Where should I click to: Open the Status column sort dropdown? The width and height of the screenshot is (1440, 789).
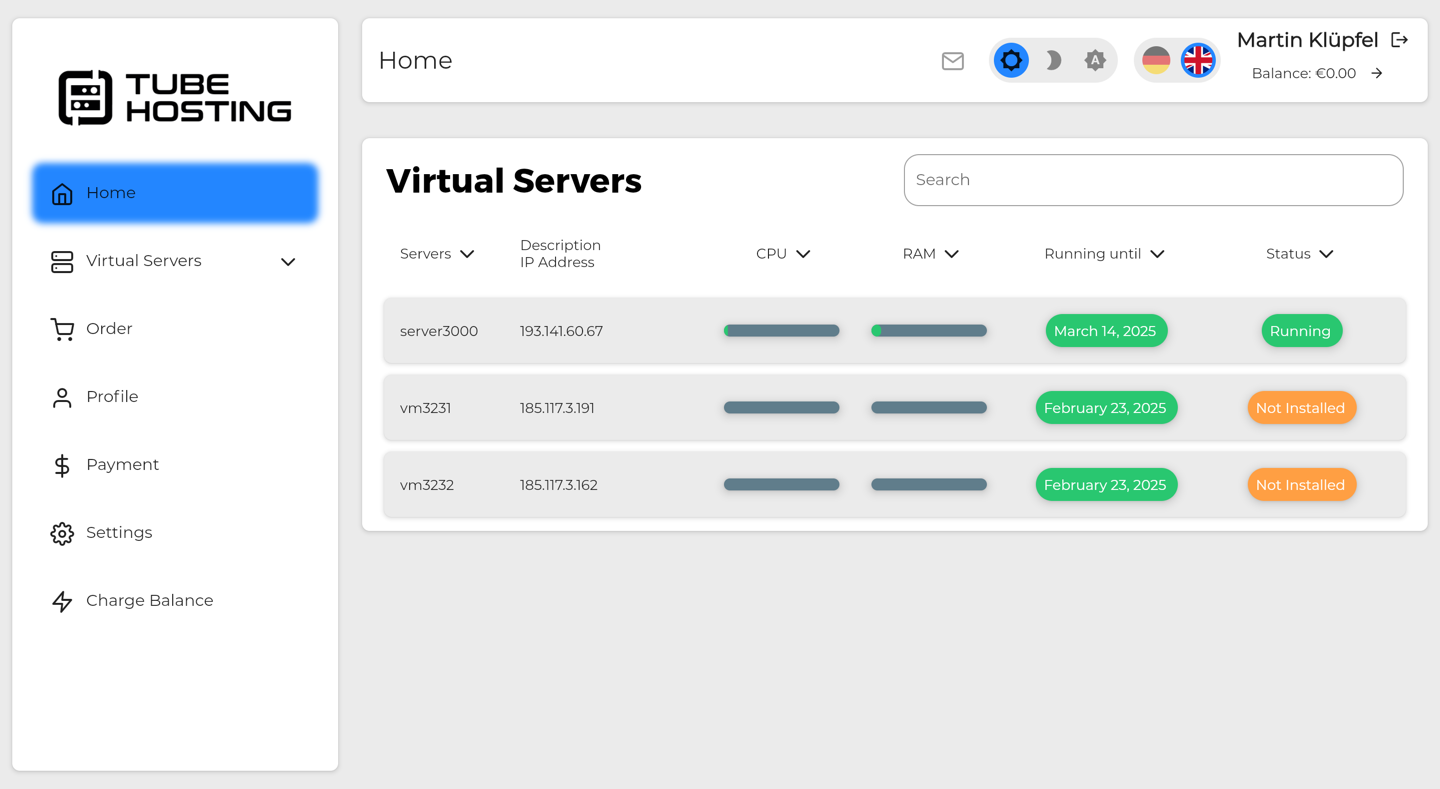click(x=1325, y=253)
